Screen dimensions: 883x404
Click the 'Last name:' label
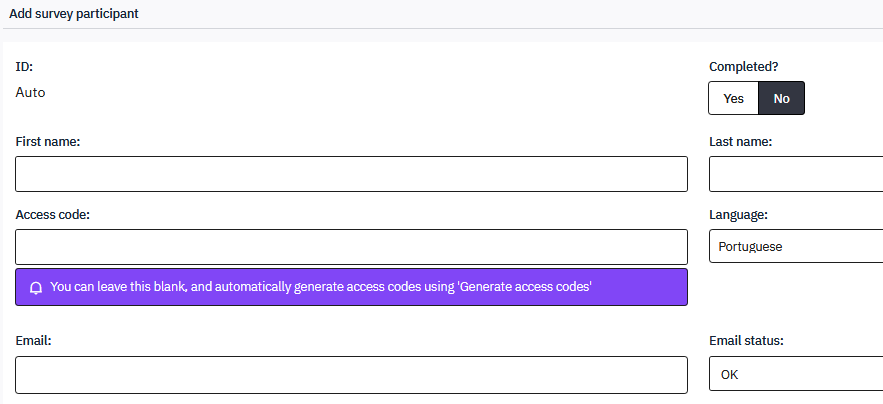[x=740, y=142]
